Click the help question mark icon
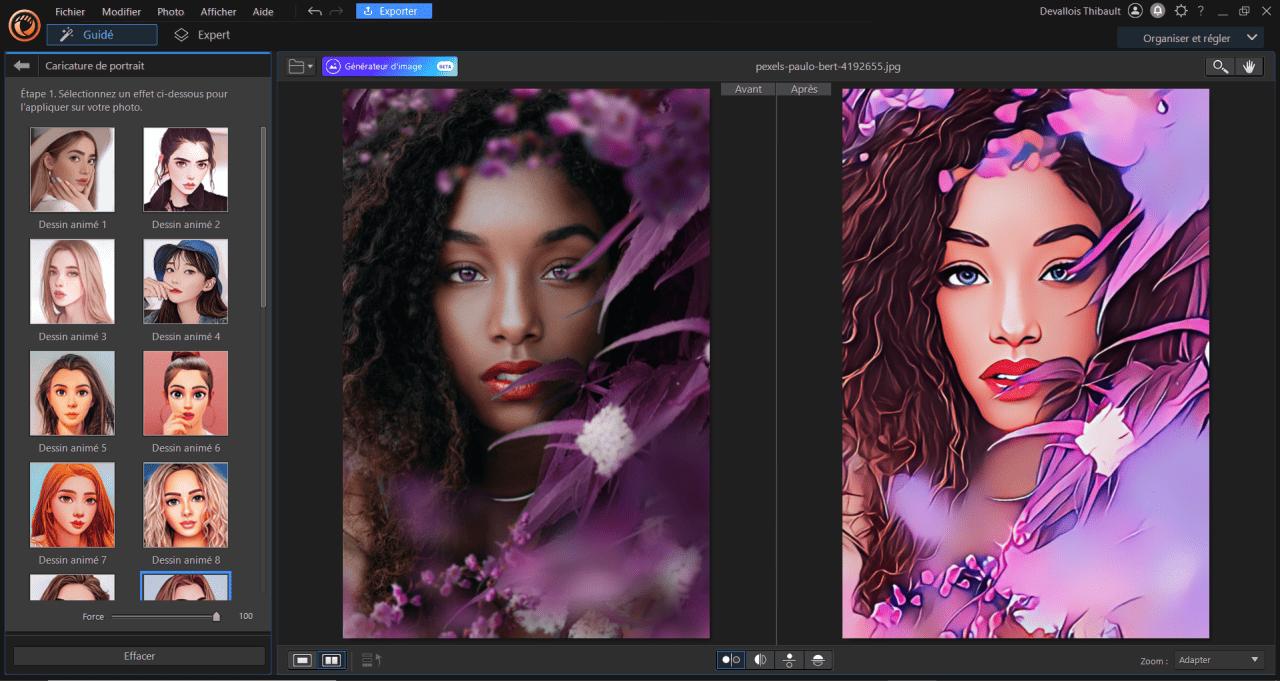The height and width of the screenshot is (681, 1280). 1201,11
